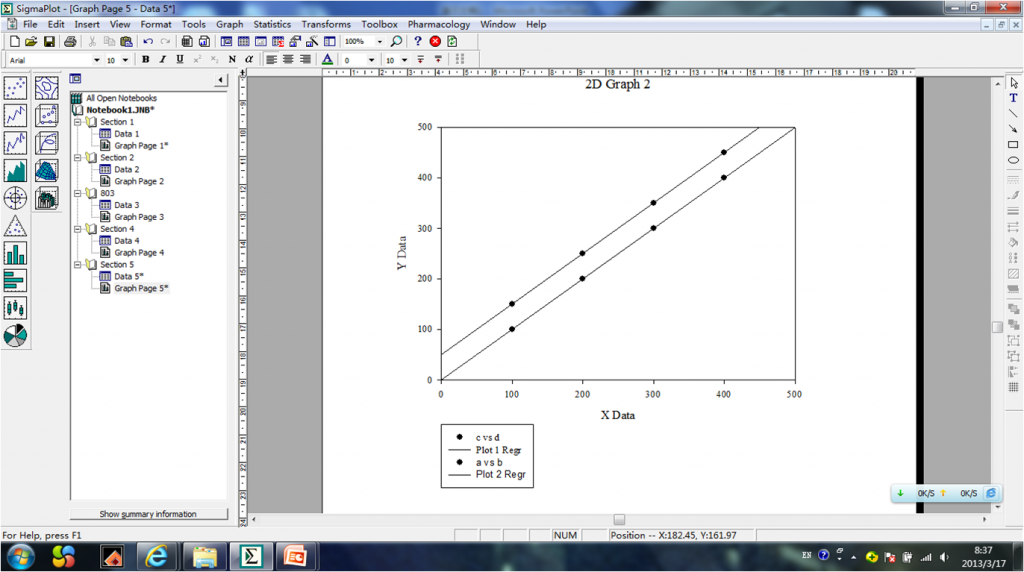
Task: Open Data 5* worksheet in tree
Action: pyautogui.click(x=129, y=276)
